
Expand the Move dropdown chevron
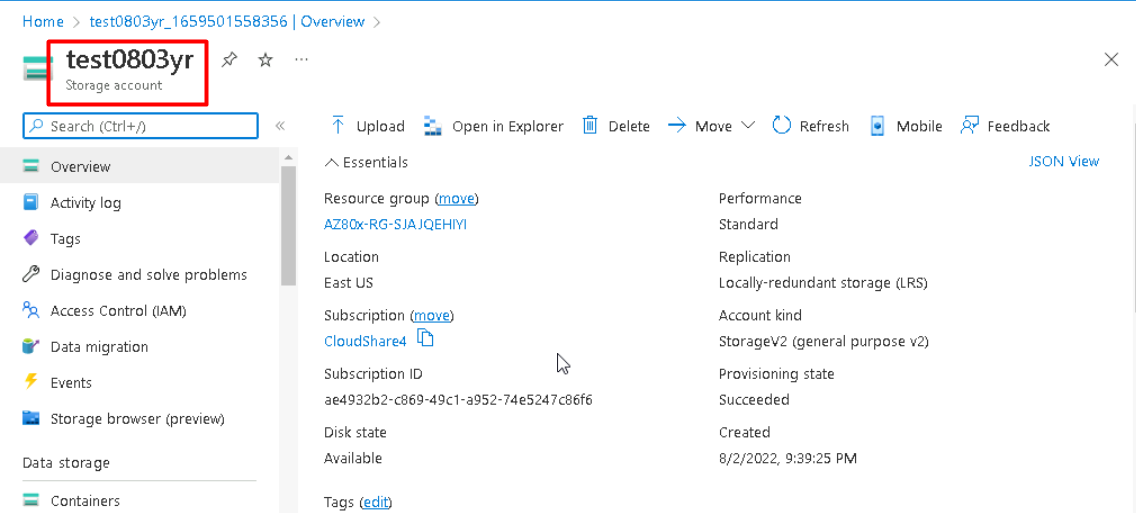pyautogui.click(x=748, y=125)
